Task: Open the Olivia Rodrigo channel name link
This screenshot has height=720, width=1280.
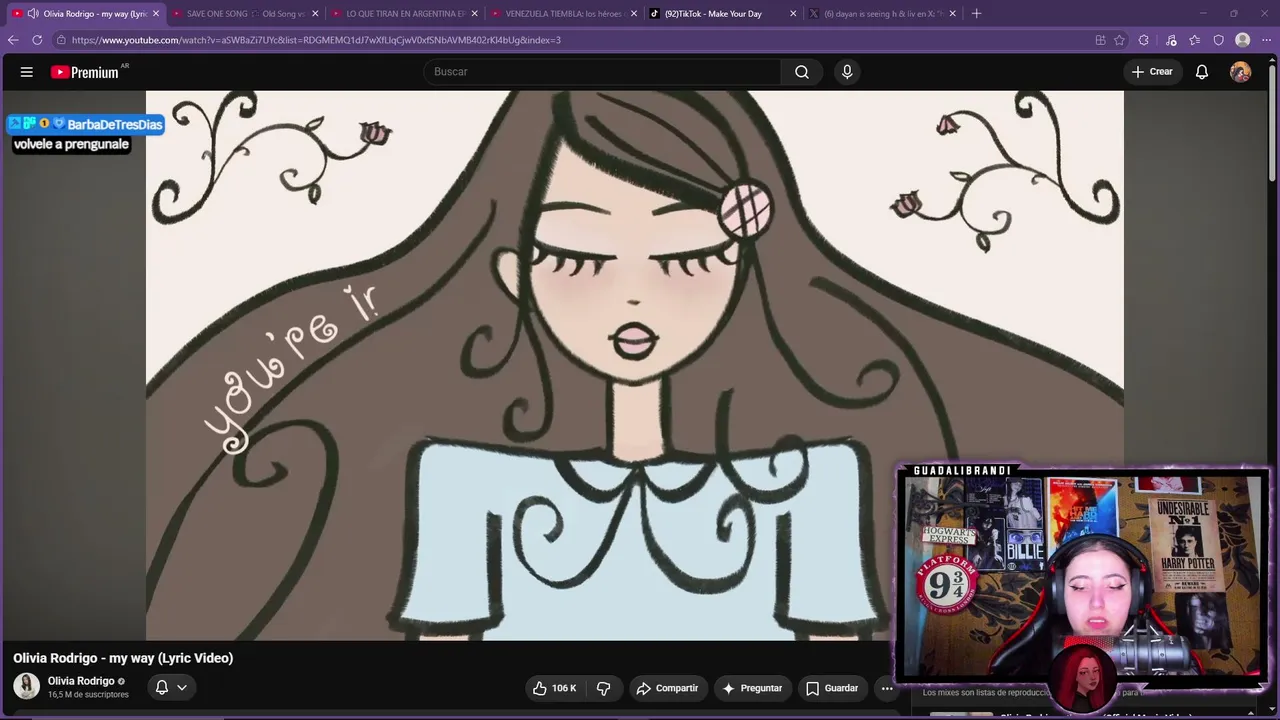Action: click(x=81, y=681)
